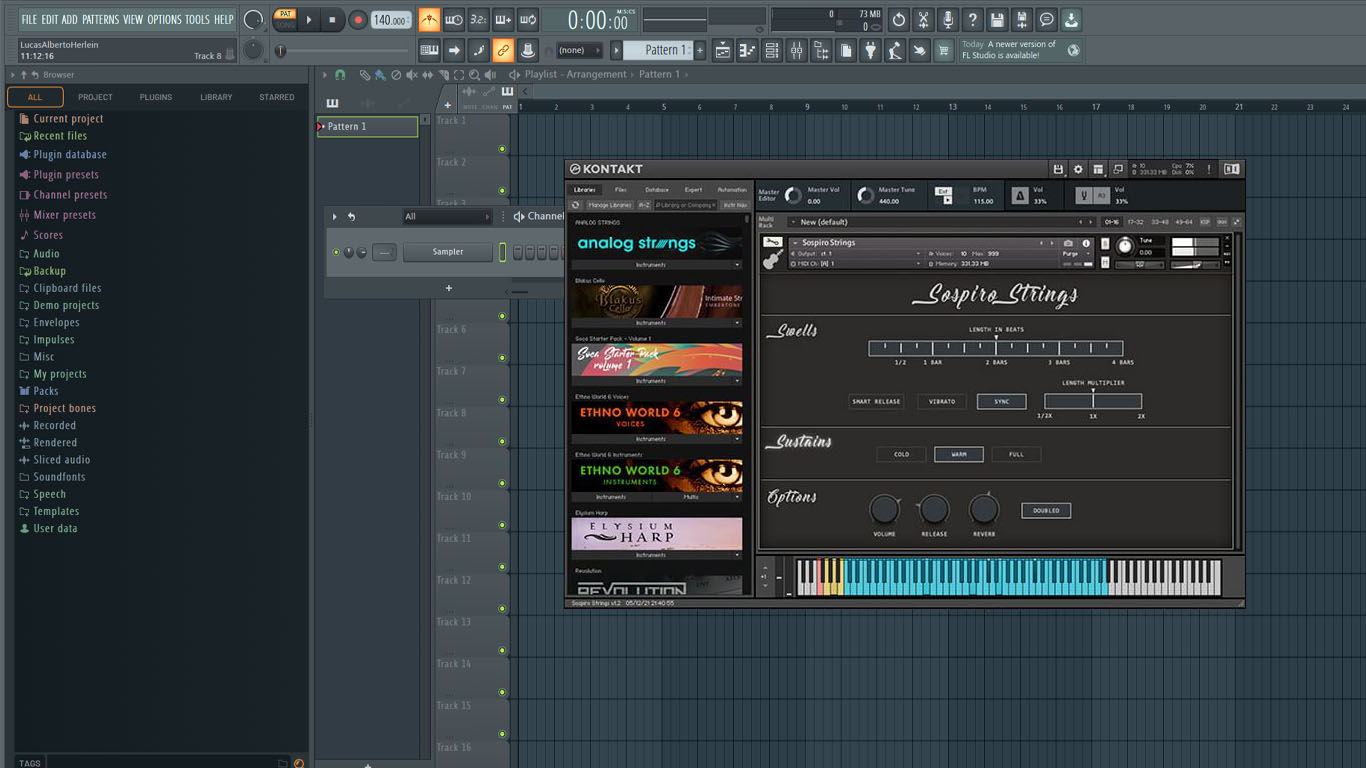This screenshot has height=768, width=1366.
Task: Click the Kontakt library refresh icon
Action: point(576,205)
